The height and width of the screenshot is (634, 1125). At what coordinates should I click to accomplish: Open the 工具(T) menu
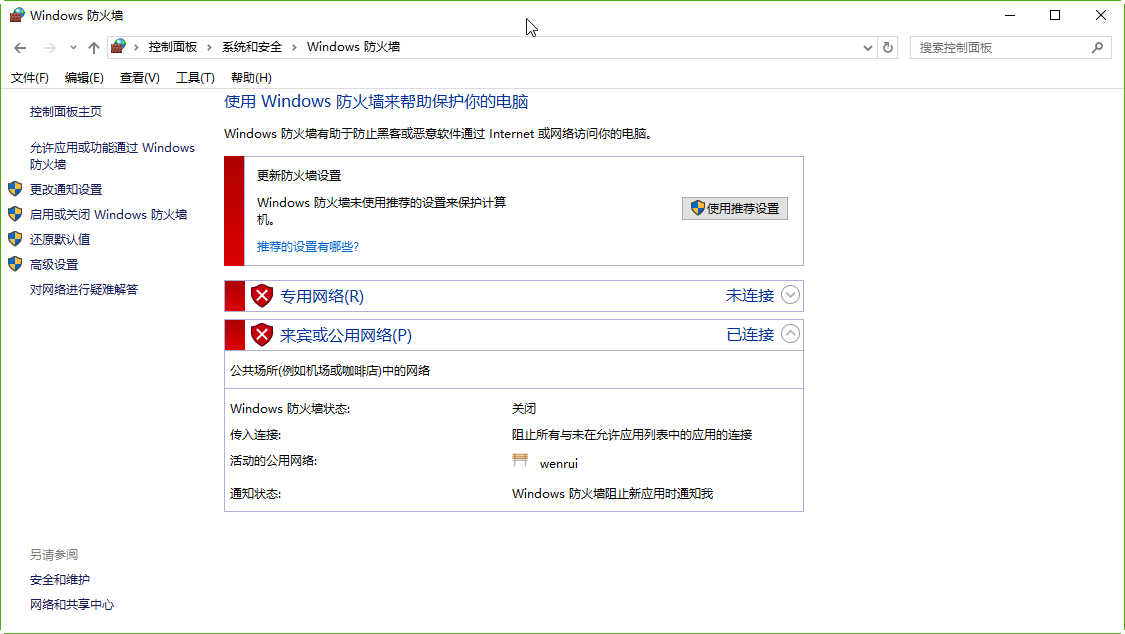[x=195, y=77]
